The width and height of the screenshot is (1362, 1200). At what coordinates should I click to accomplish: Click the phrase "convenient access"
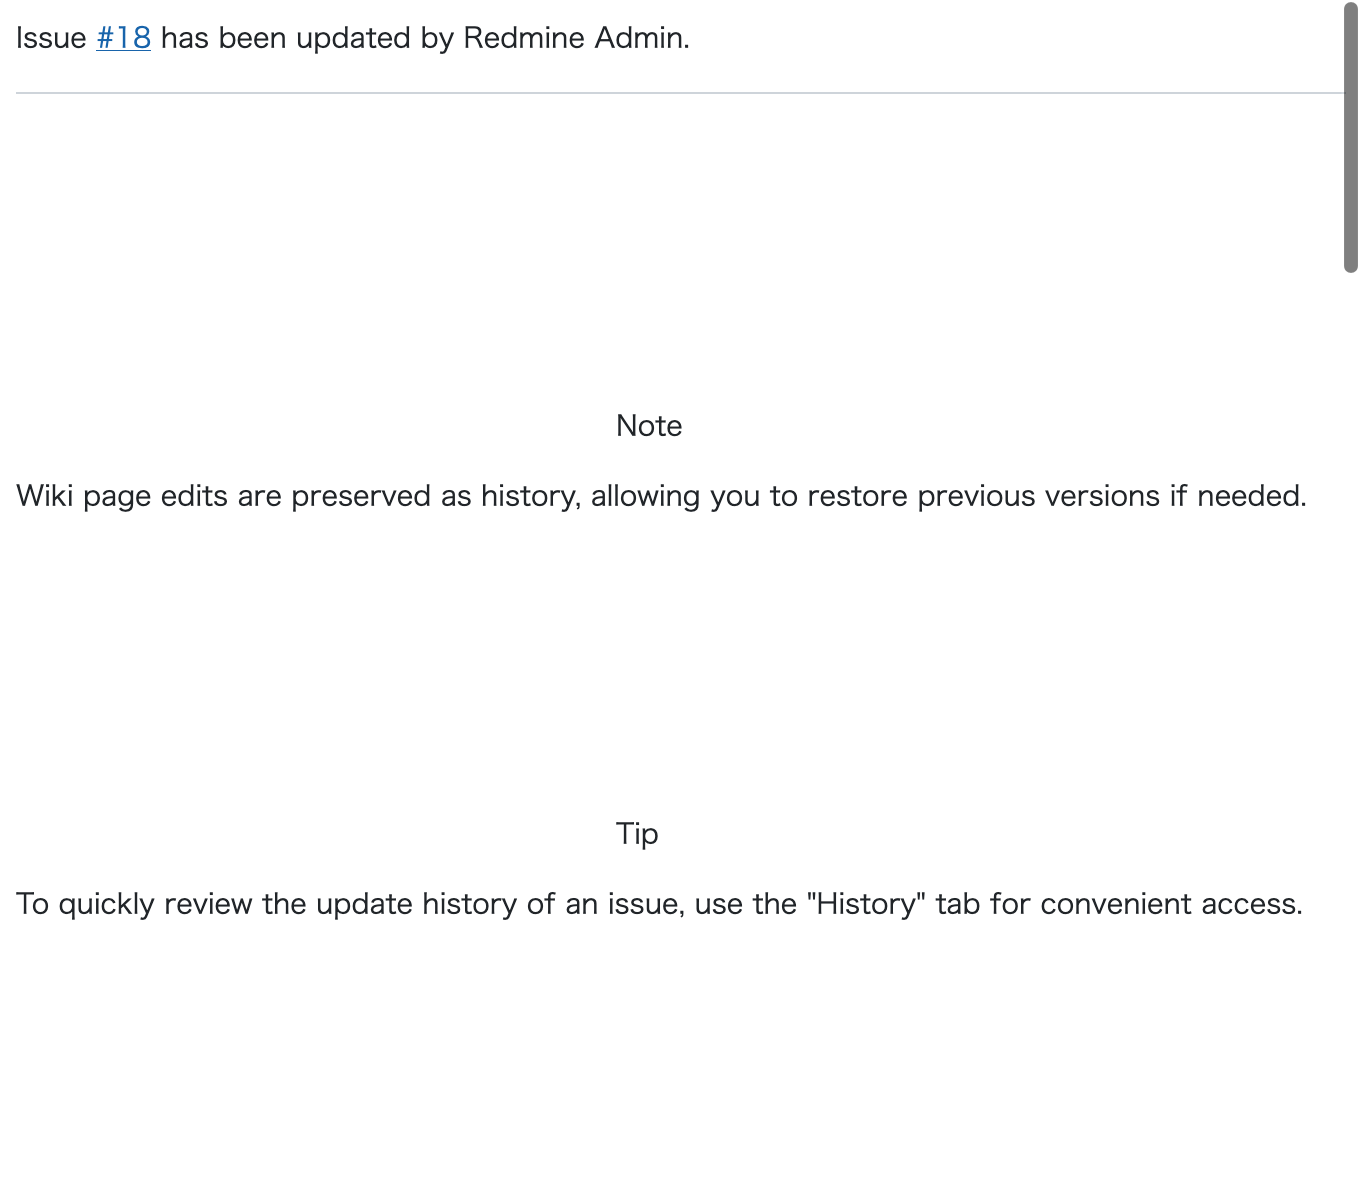tap(1170, 904)
